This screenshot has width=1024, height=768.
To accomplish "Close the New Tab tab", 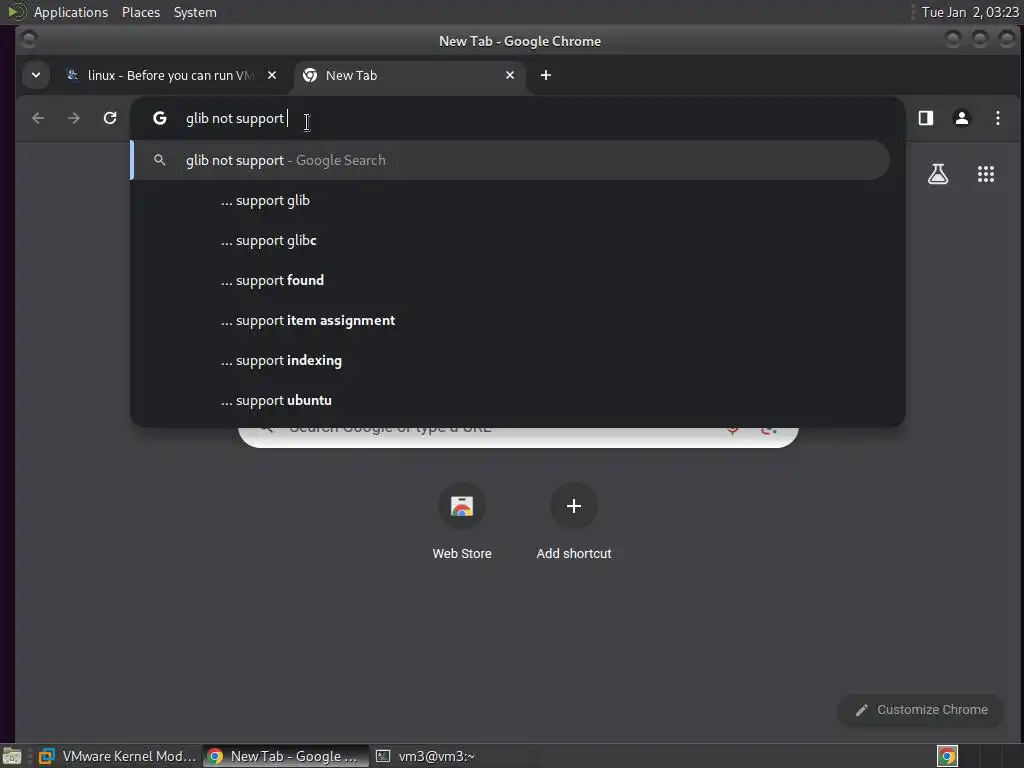I will click(x=510, y=75).
